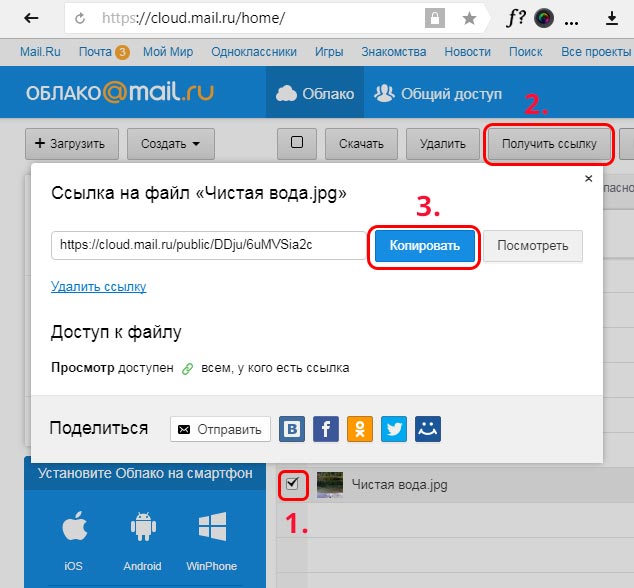Click the Удалить ссылку link

point(99,286)
